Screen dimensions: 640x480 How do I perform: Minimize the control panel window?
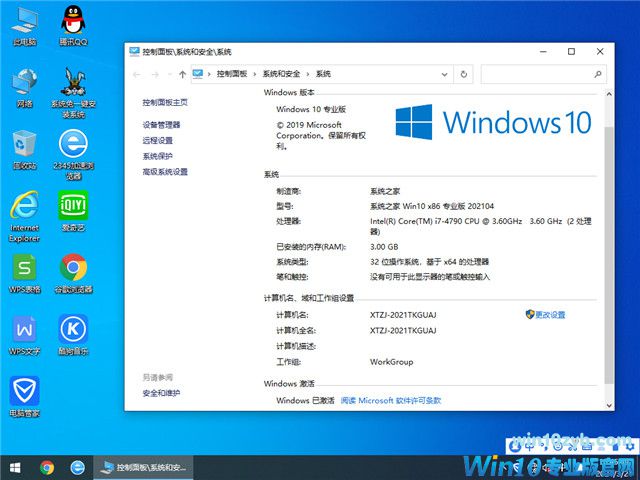543,51
